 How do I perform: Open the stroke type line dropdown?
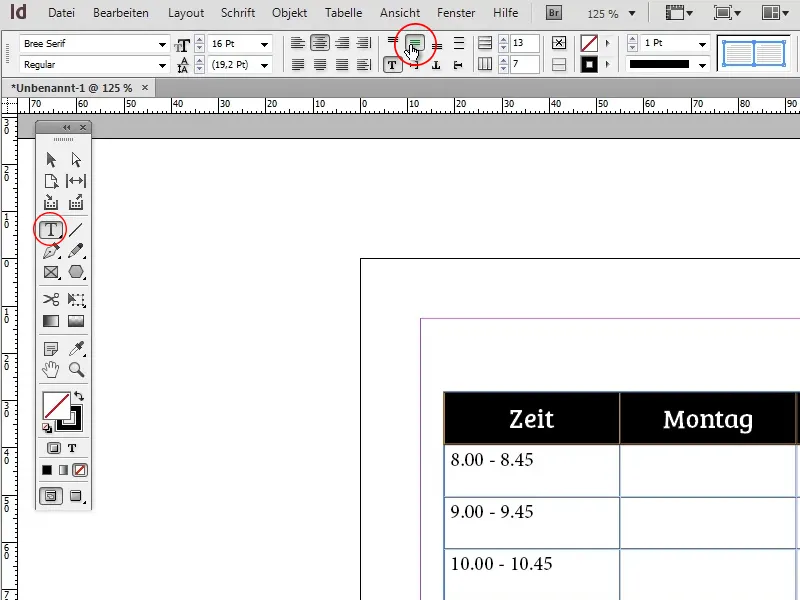click(x=703, y=65)
